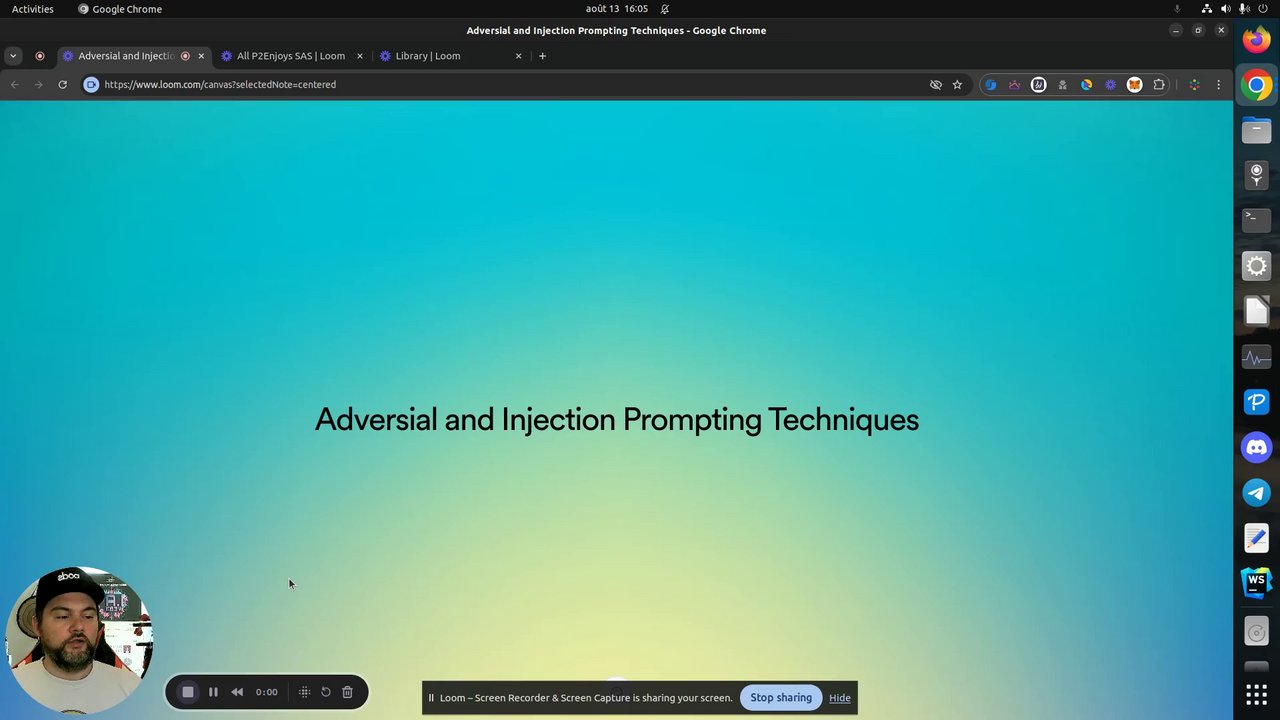
Task: Open the power menu in top bar
Action: click(1263, 9)
